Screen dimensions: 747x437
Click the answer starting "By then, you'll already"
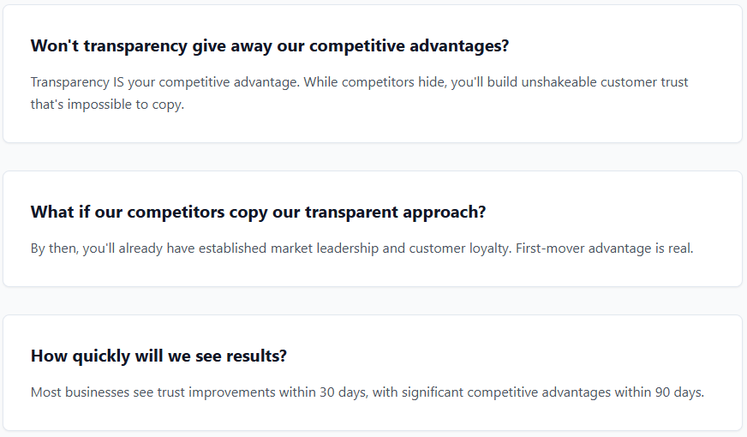coord(362,248)
